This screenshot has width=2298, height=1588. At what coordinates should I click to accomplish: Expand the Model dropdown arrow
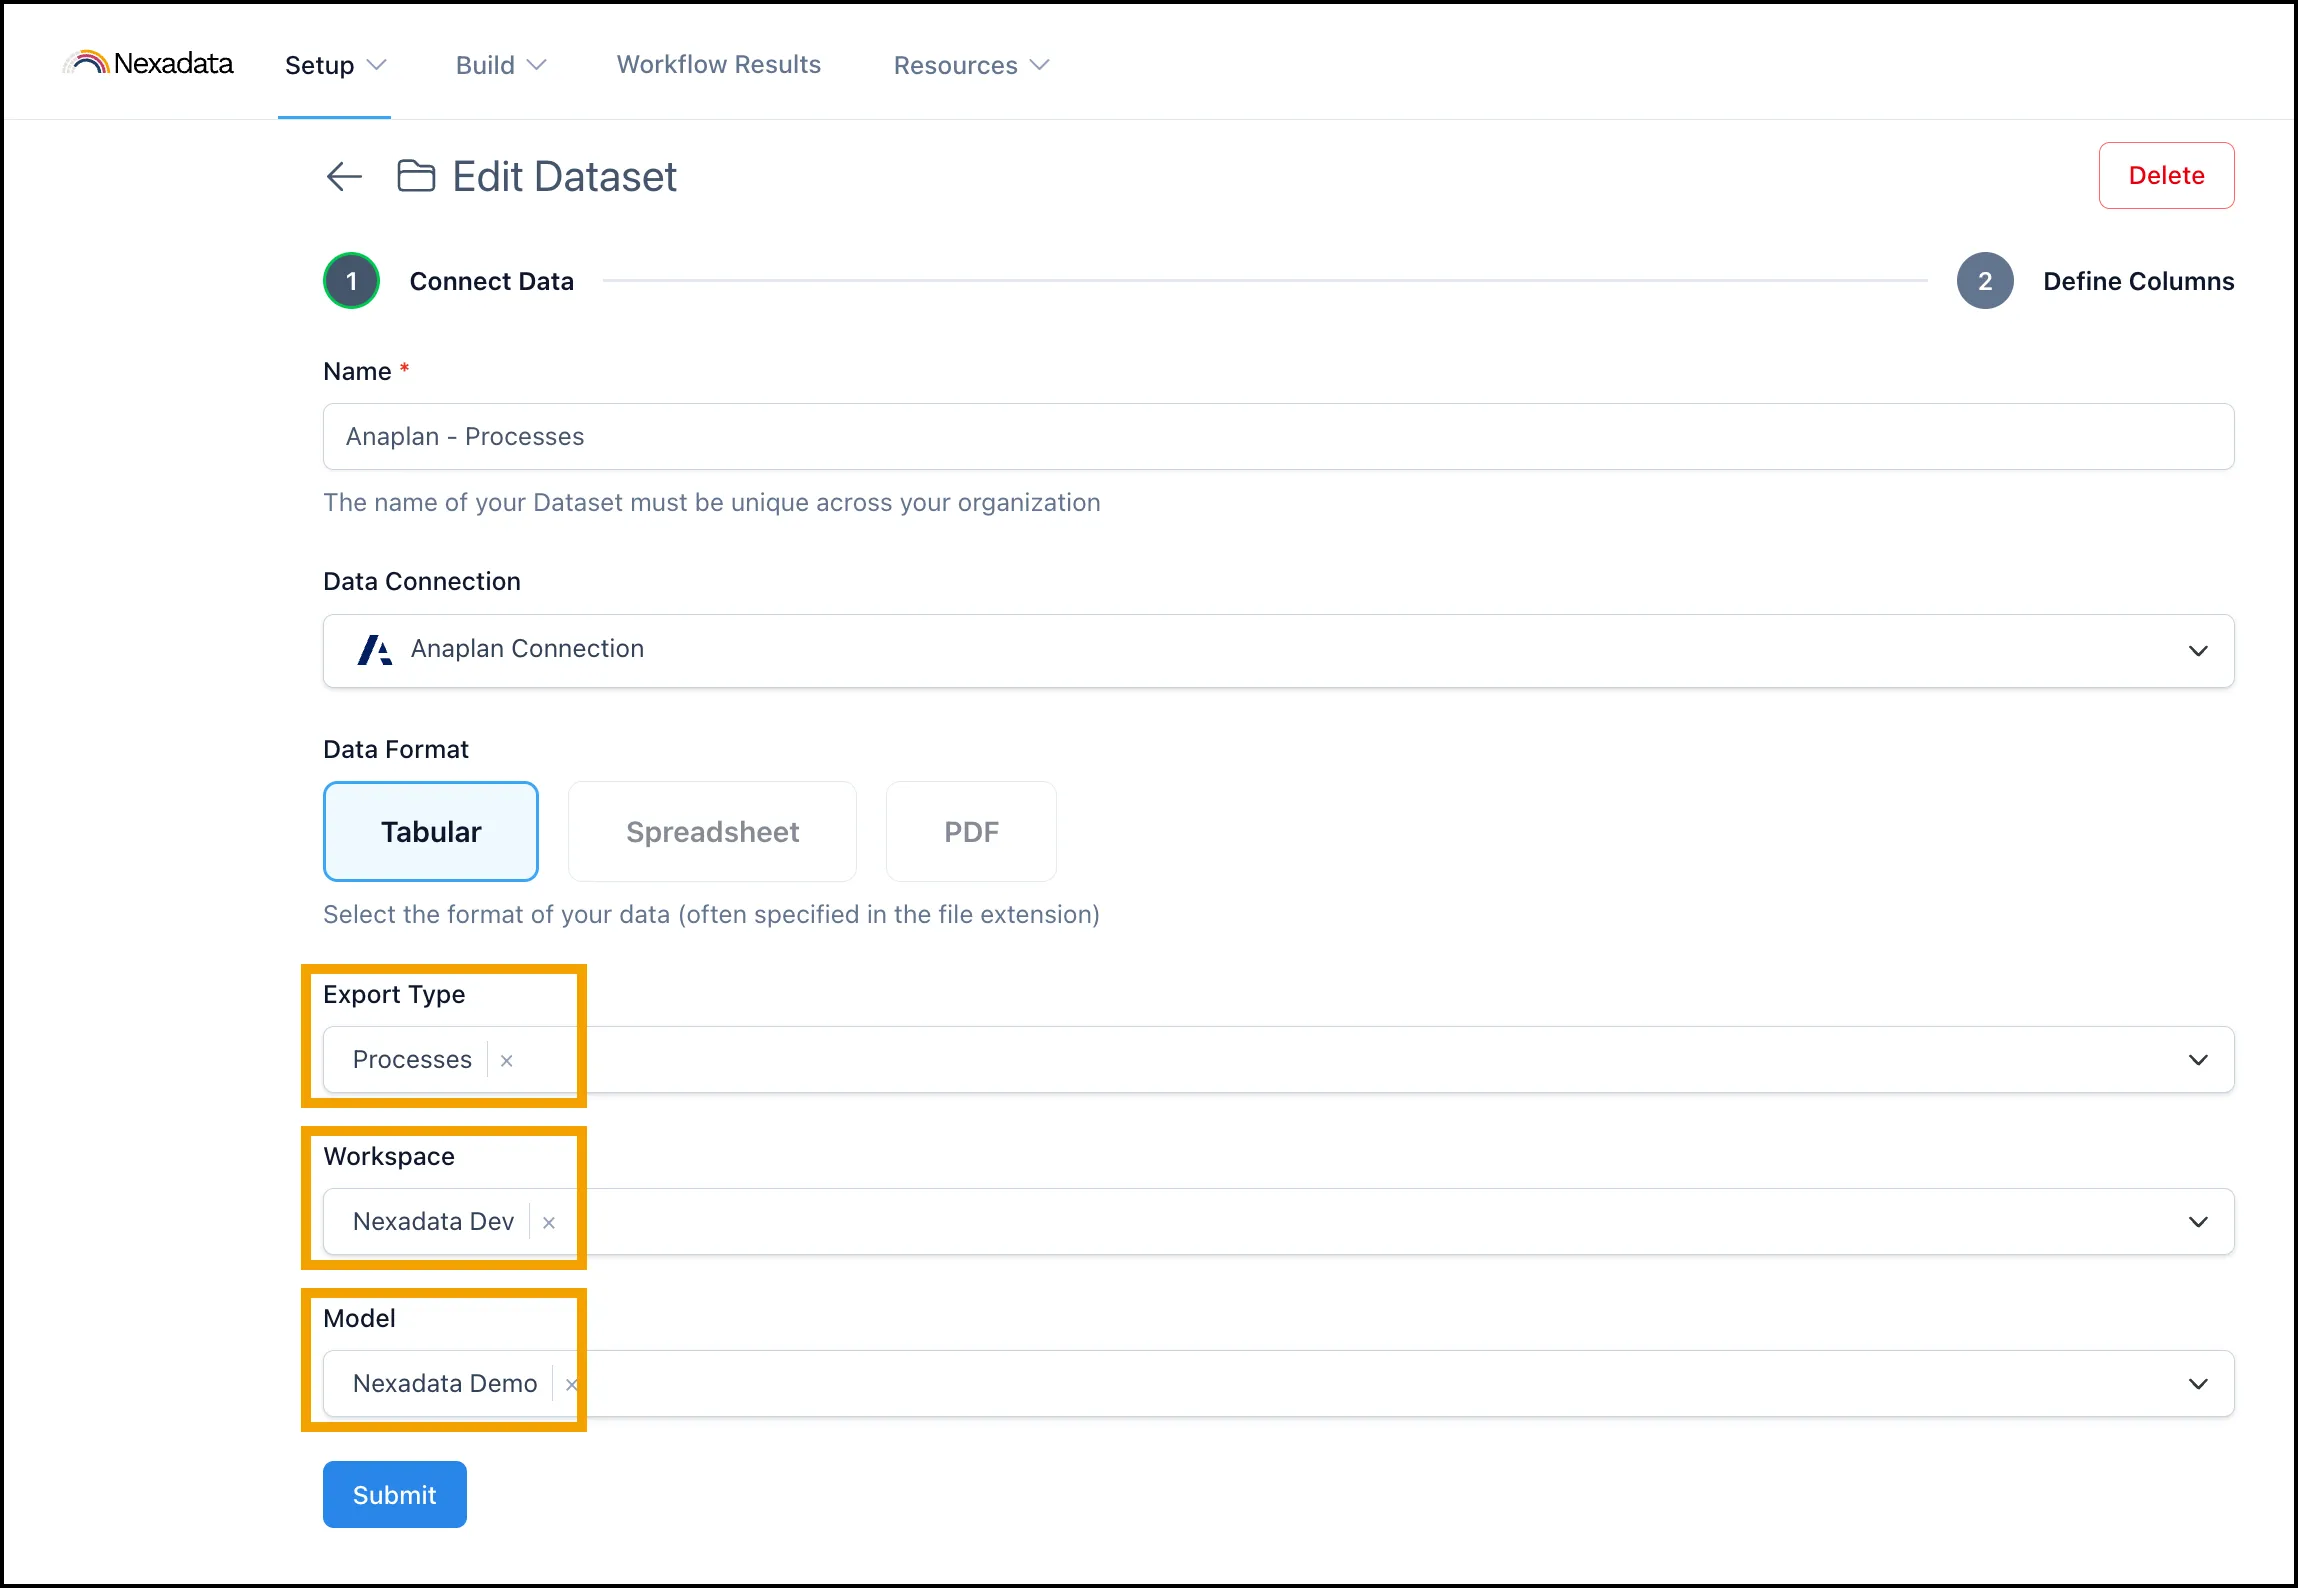2198,1384
